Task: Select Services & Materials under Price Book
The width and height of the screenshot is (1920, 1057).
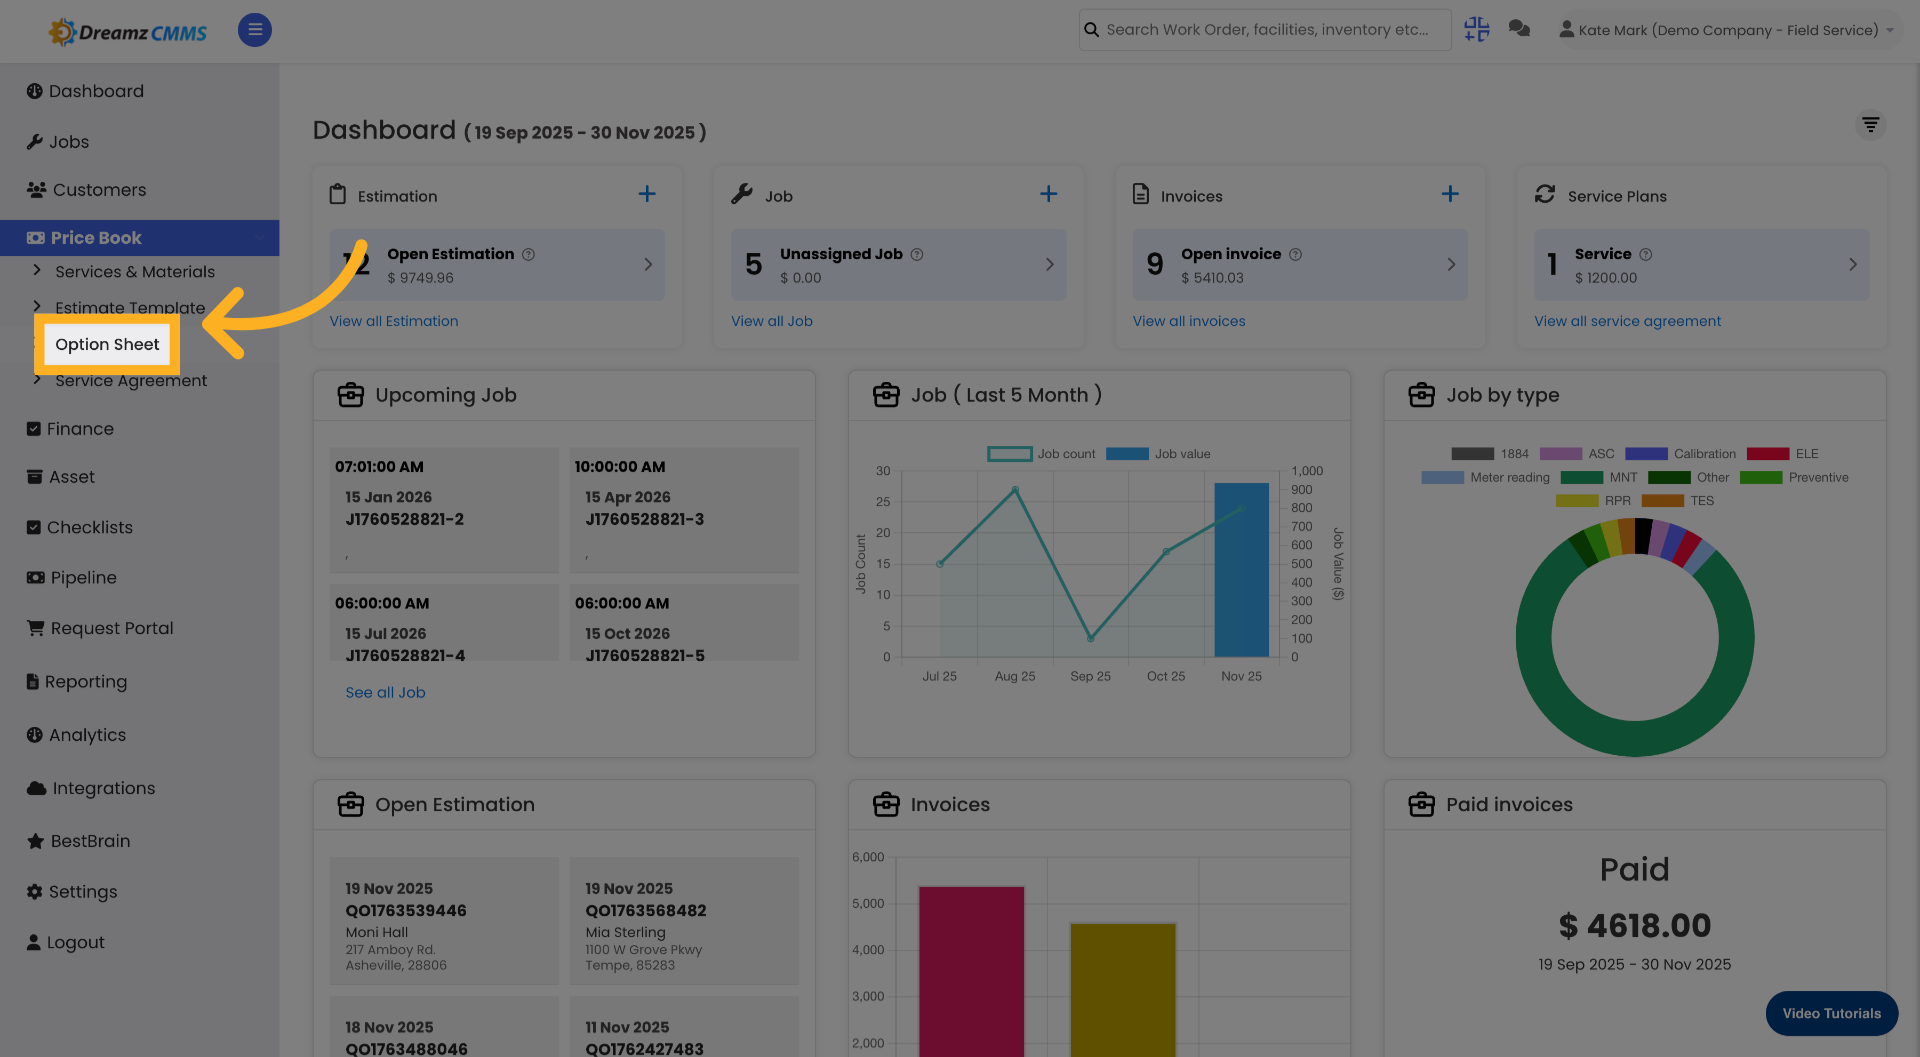Action: pos(134,271)
